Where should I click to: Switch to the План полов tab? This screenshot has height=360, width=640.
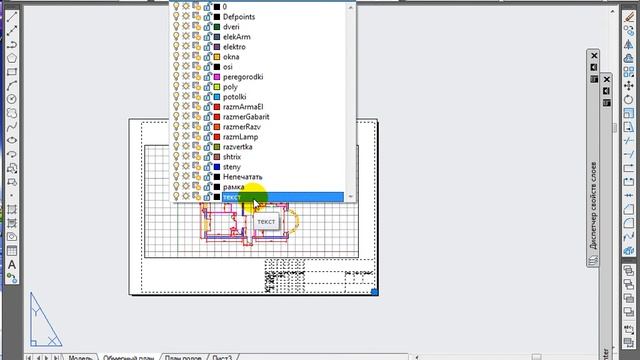[183, 357]
